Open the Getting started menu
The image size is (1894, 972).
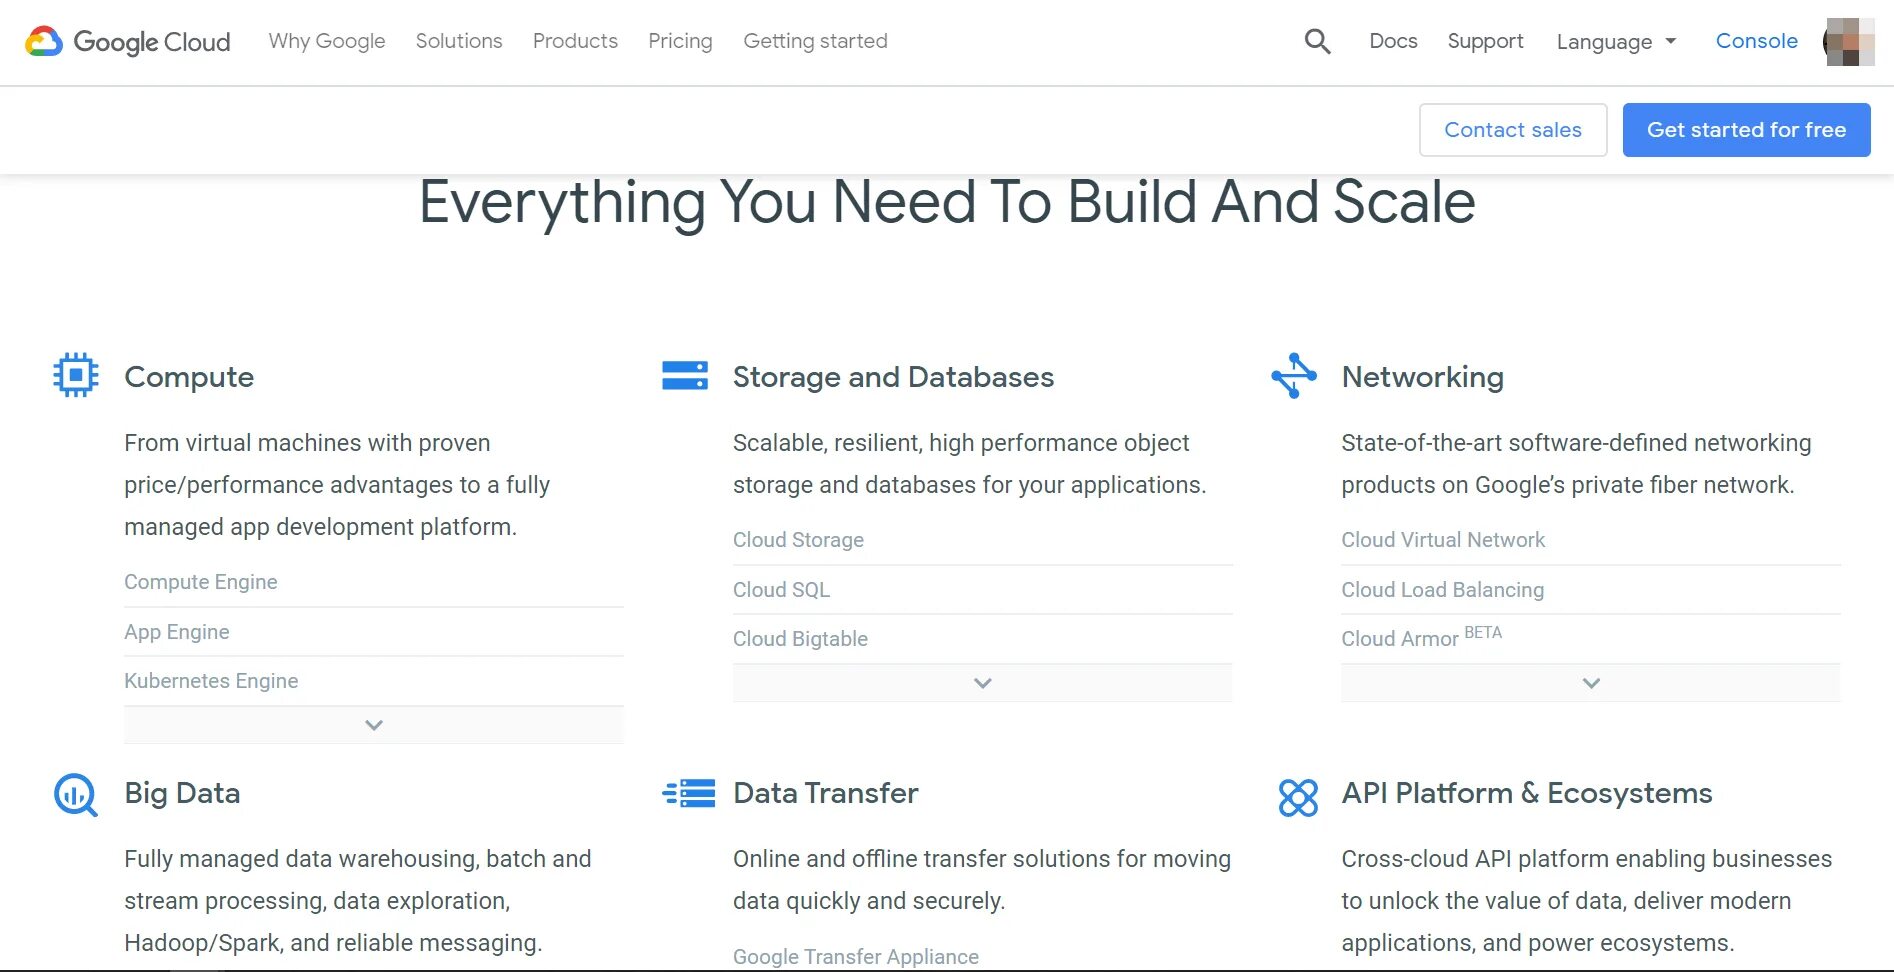[815, 41]
